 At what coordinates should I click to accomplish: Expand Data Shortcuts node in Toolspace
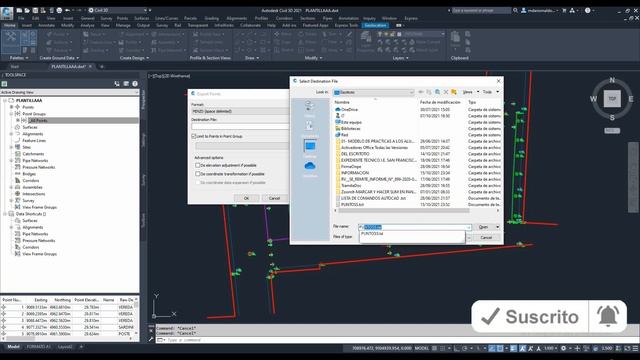click(5, 214)
